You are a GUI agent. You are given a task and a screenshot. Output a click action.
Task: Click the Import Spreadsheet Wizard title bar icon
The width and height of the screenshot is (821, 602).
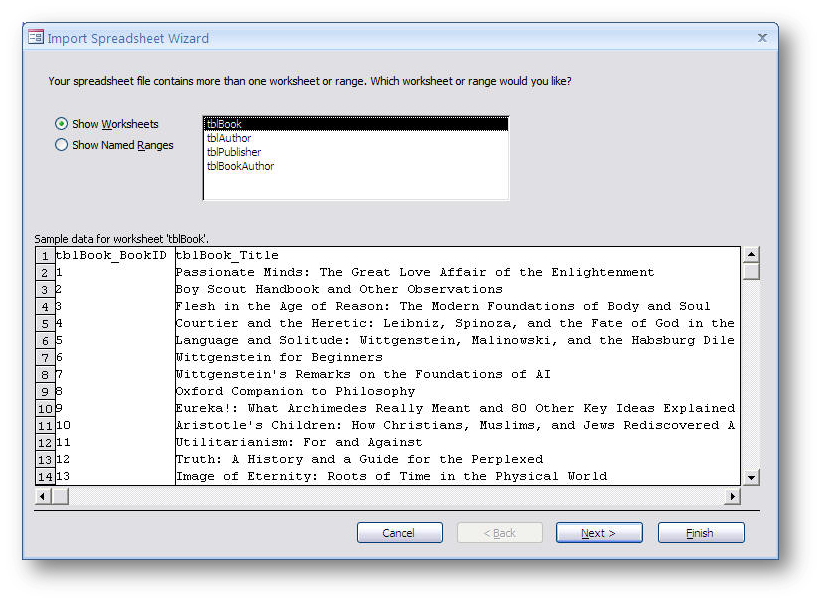(35, 37)
